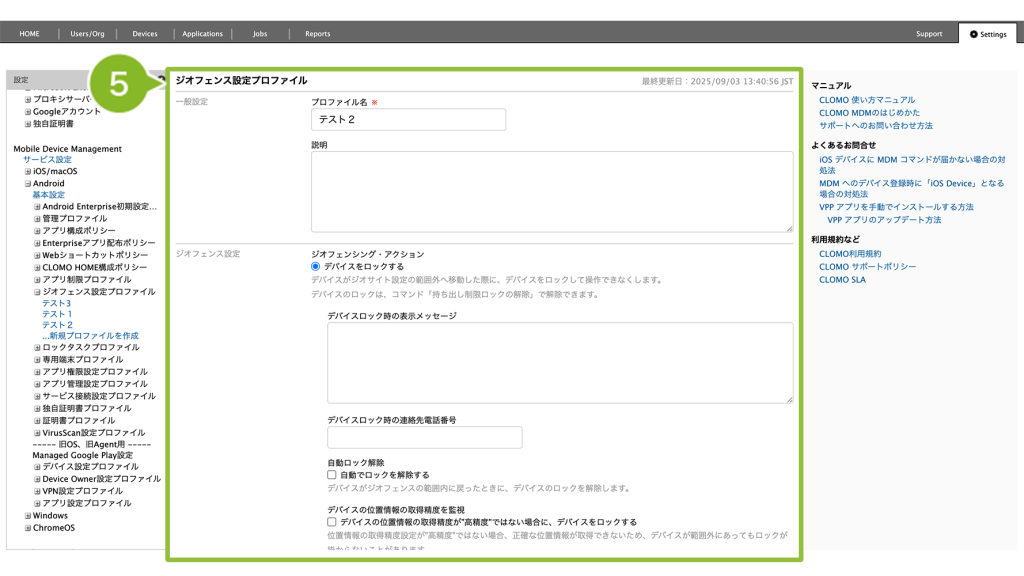Expand VPN設定プロファイル tree item
1024x576 pixels.
click(x=38, y=492)
